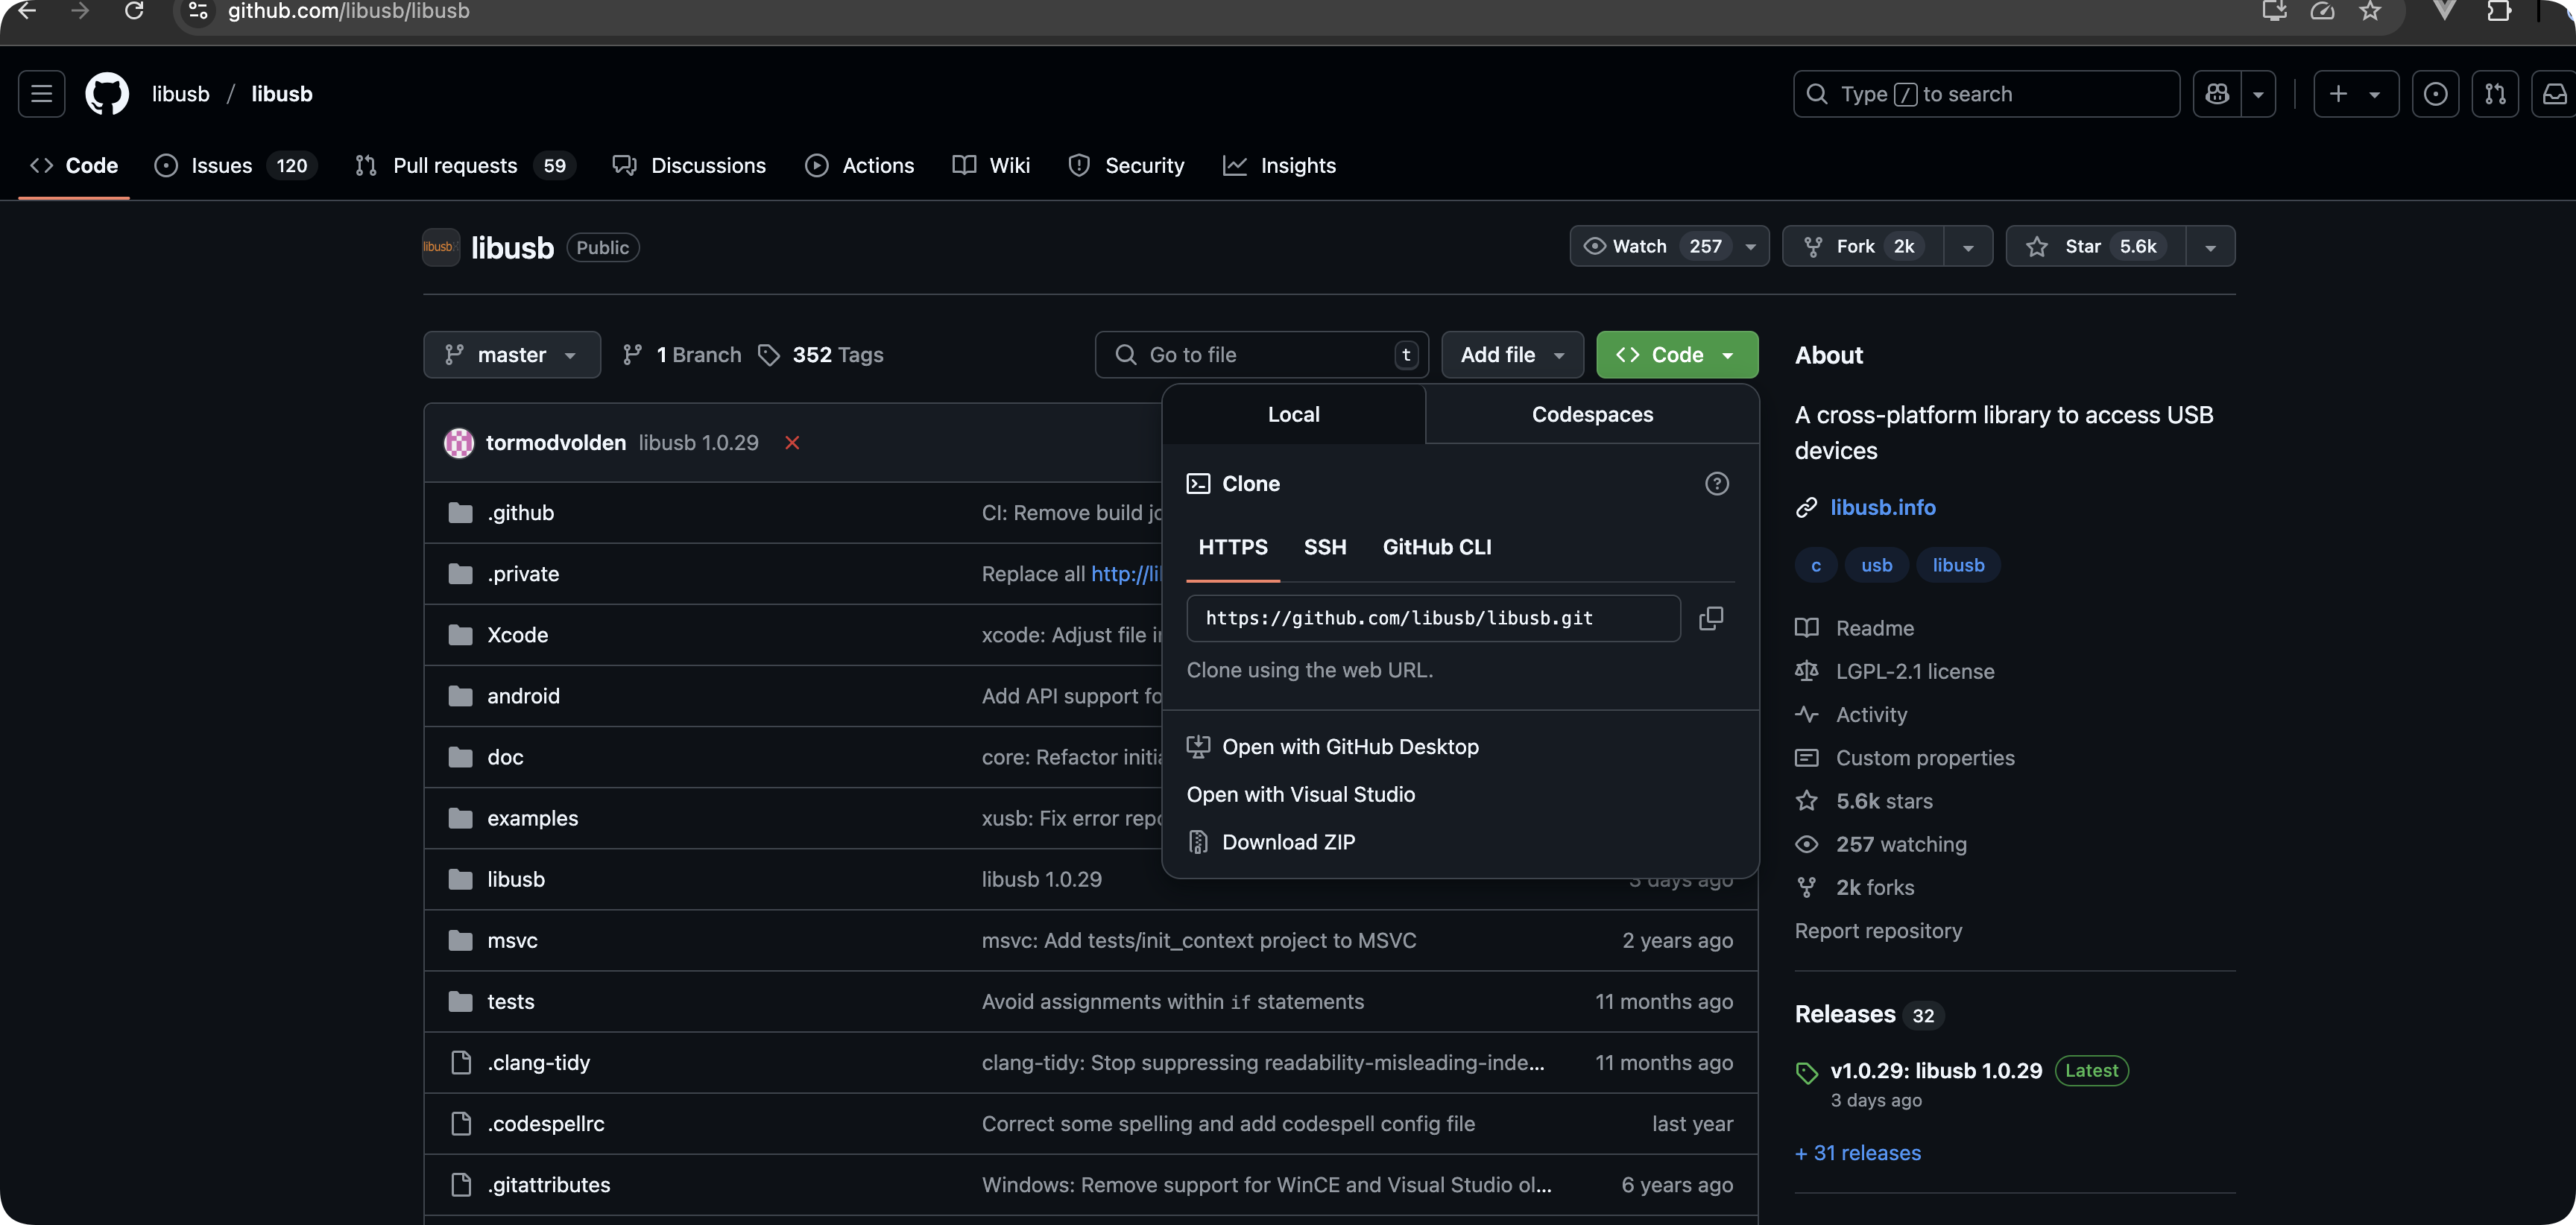2576x1225 pixels.
Task: Go to GitHub homepage via Octocat logo
Action: pos(107,94)
